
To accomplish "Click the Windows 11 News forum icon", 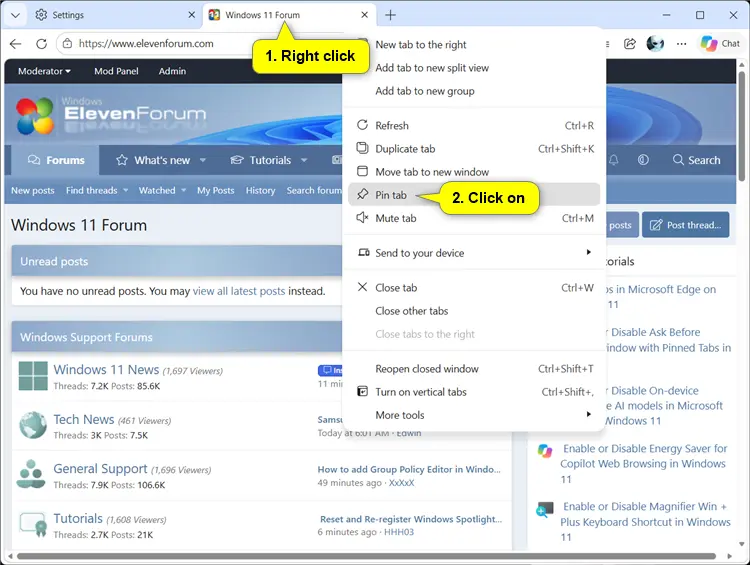I will pos(33,376).
